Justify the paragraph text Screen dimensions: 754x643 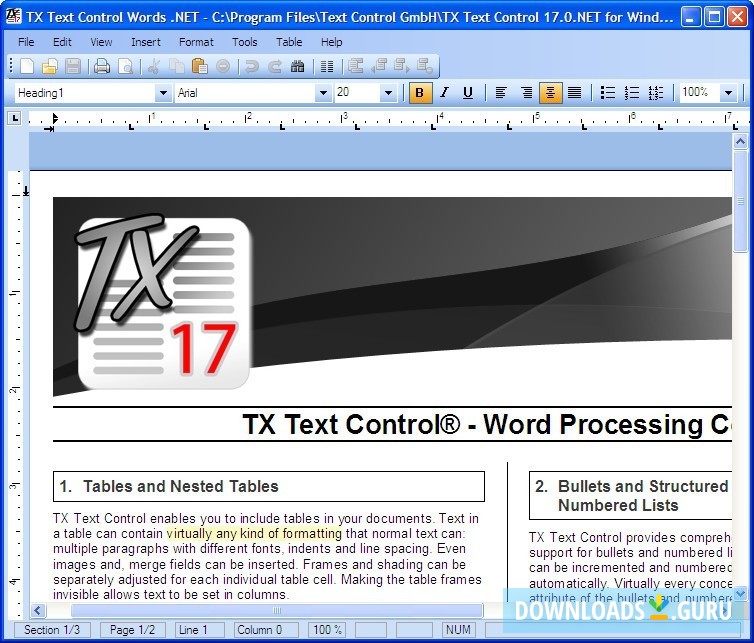click(575, 92)
